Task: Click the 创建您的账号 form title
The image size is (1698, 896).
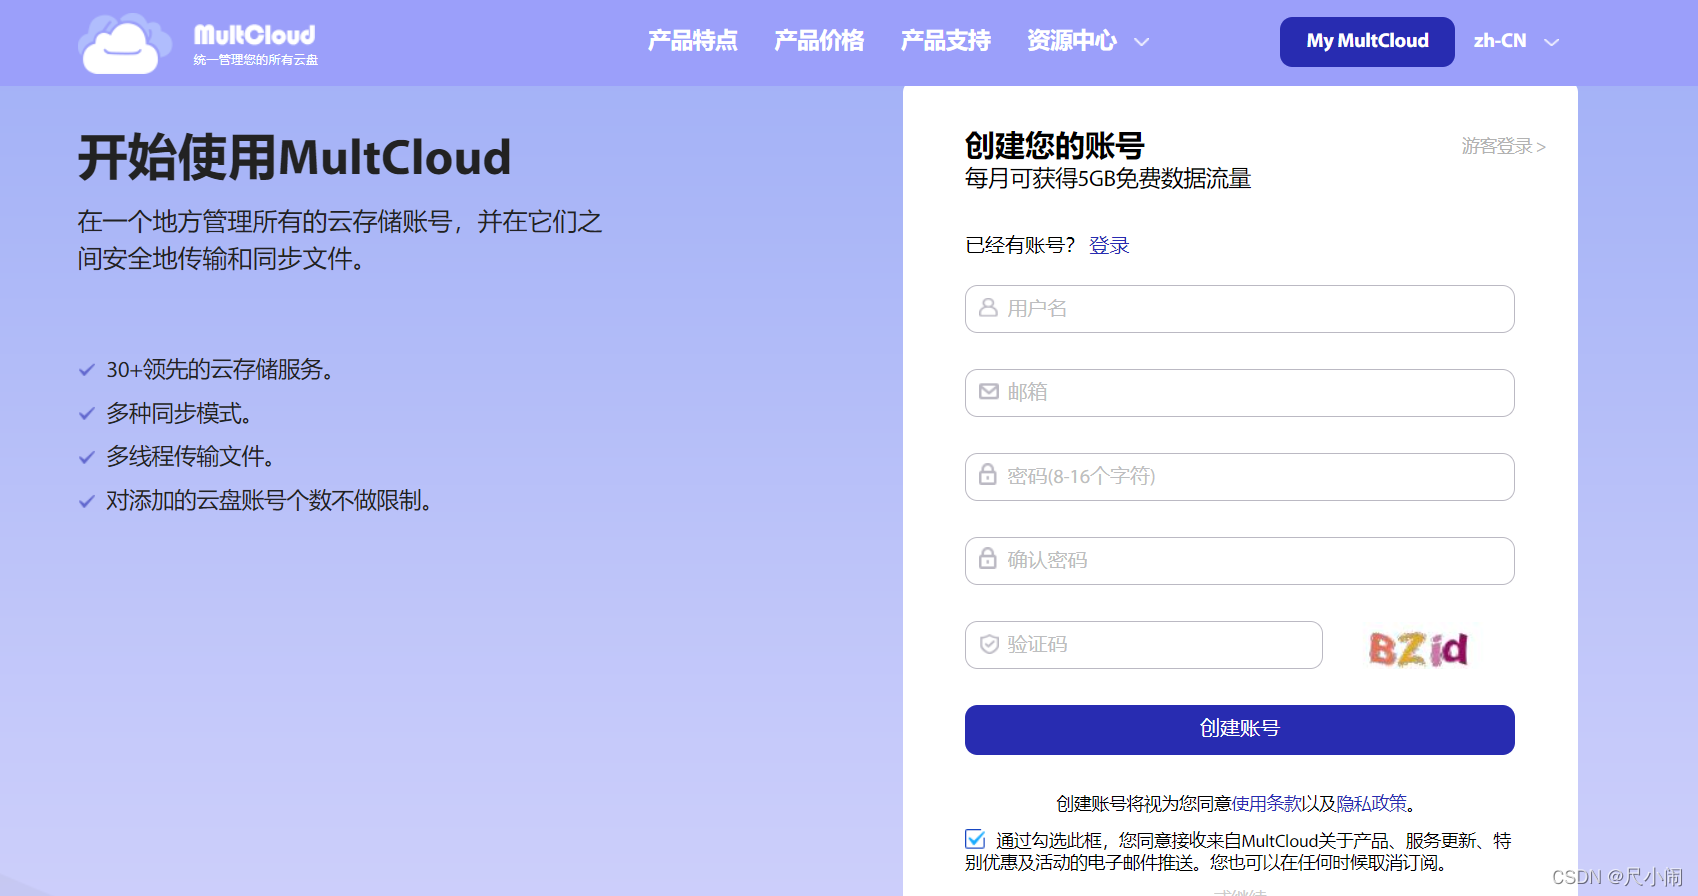Action: click(1054, 146)
